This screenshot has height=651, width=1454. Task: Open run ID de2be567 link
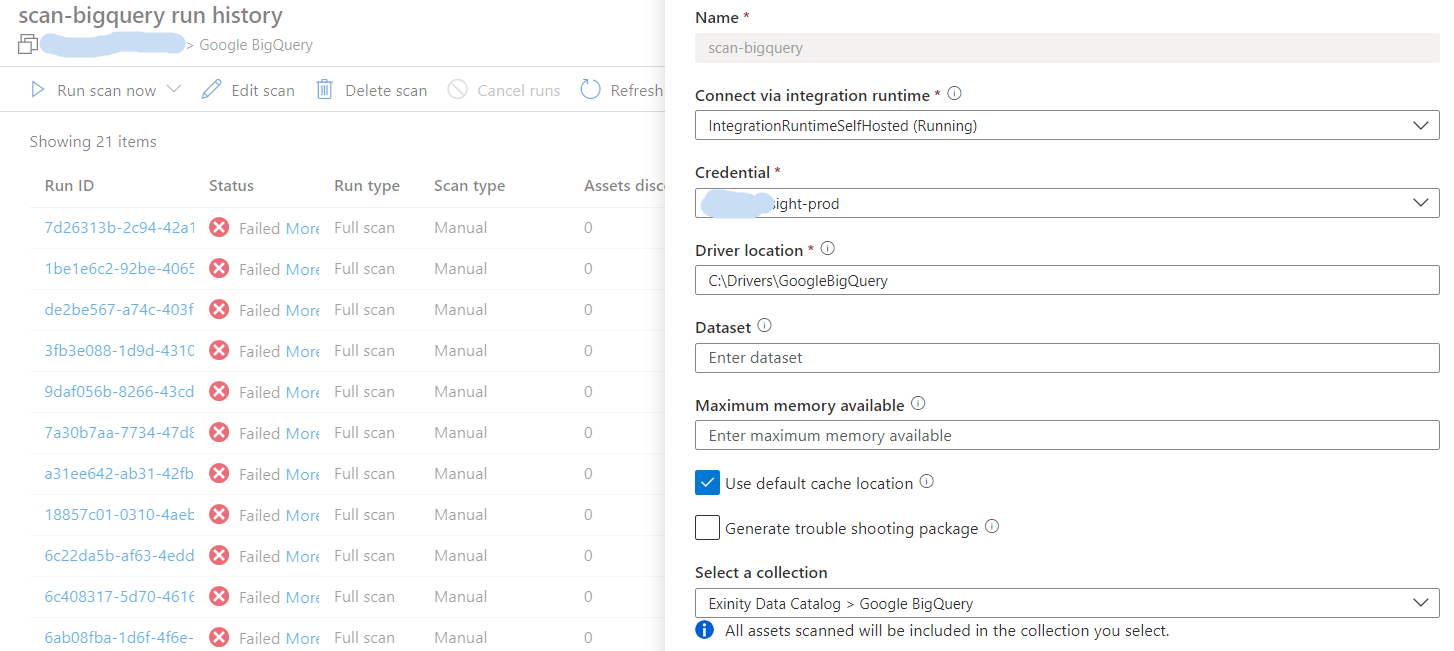coord(119,310)
